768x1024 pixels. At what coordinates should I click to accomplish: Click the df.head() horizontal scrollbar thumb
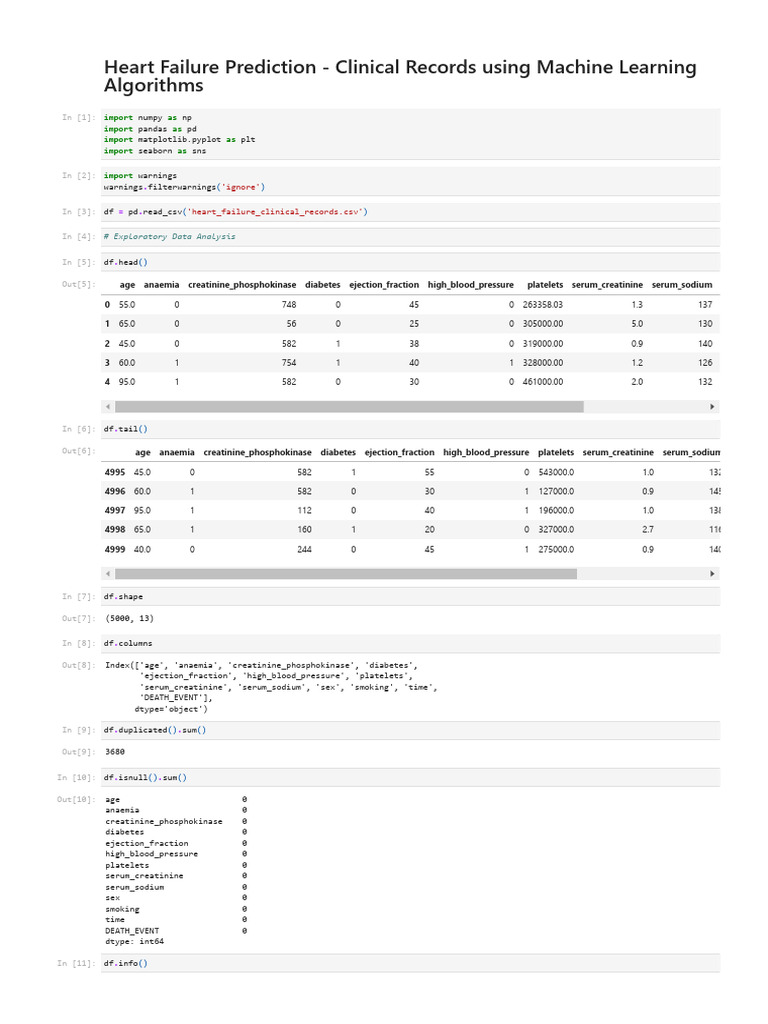349,407
